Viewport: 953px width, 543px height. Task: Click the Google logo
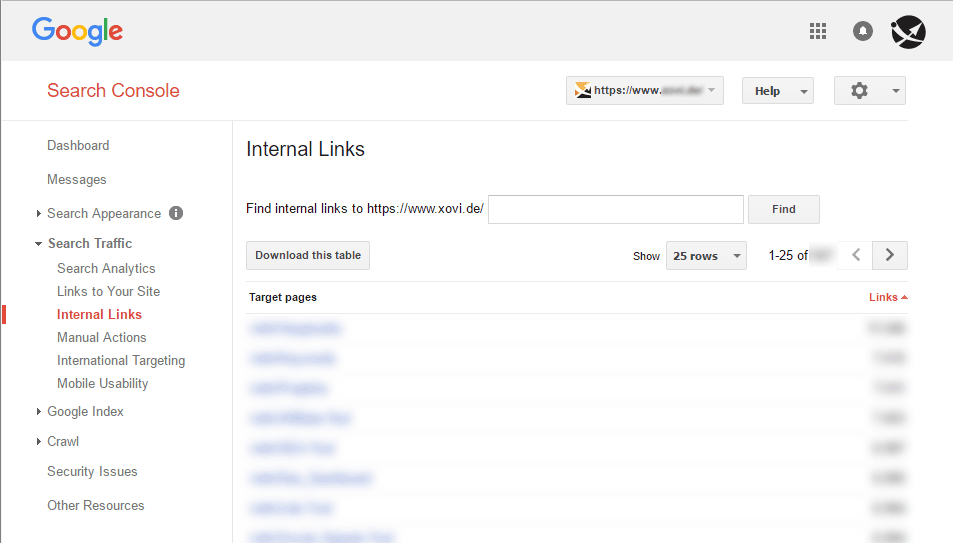click(77, 31)
